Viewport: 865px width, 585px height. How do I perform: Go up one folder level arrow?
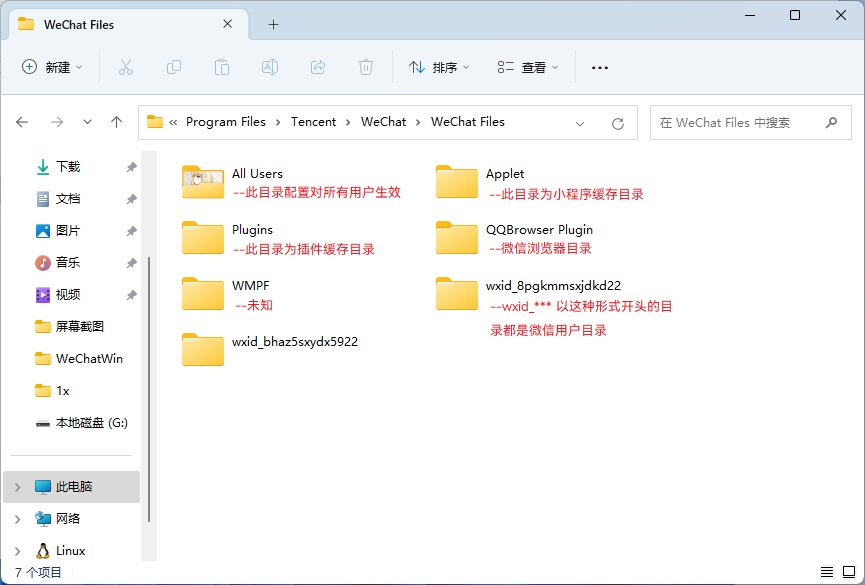pyautogui.click(x=116, y=122)
